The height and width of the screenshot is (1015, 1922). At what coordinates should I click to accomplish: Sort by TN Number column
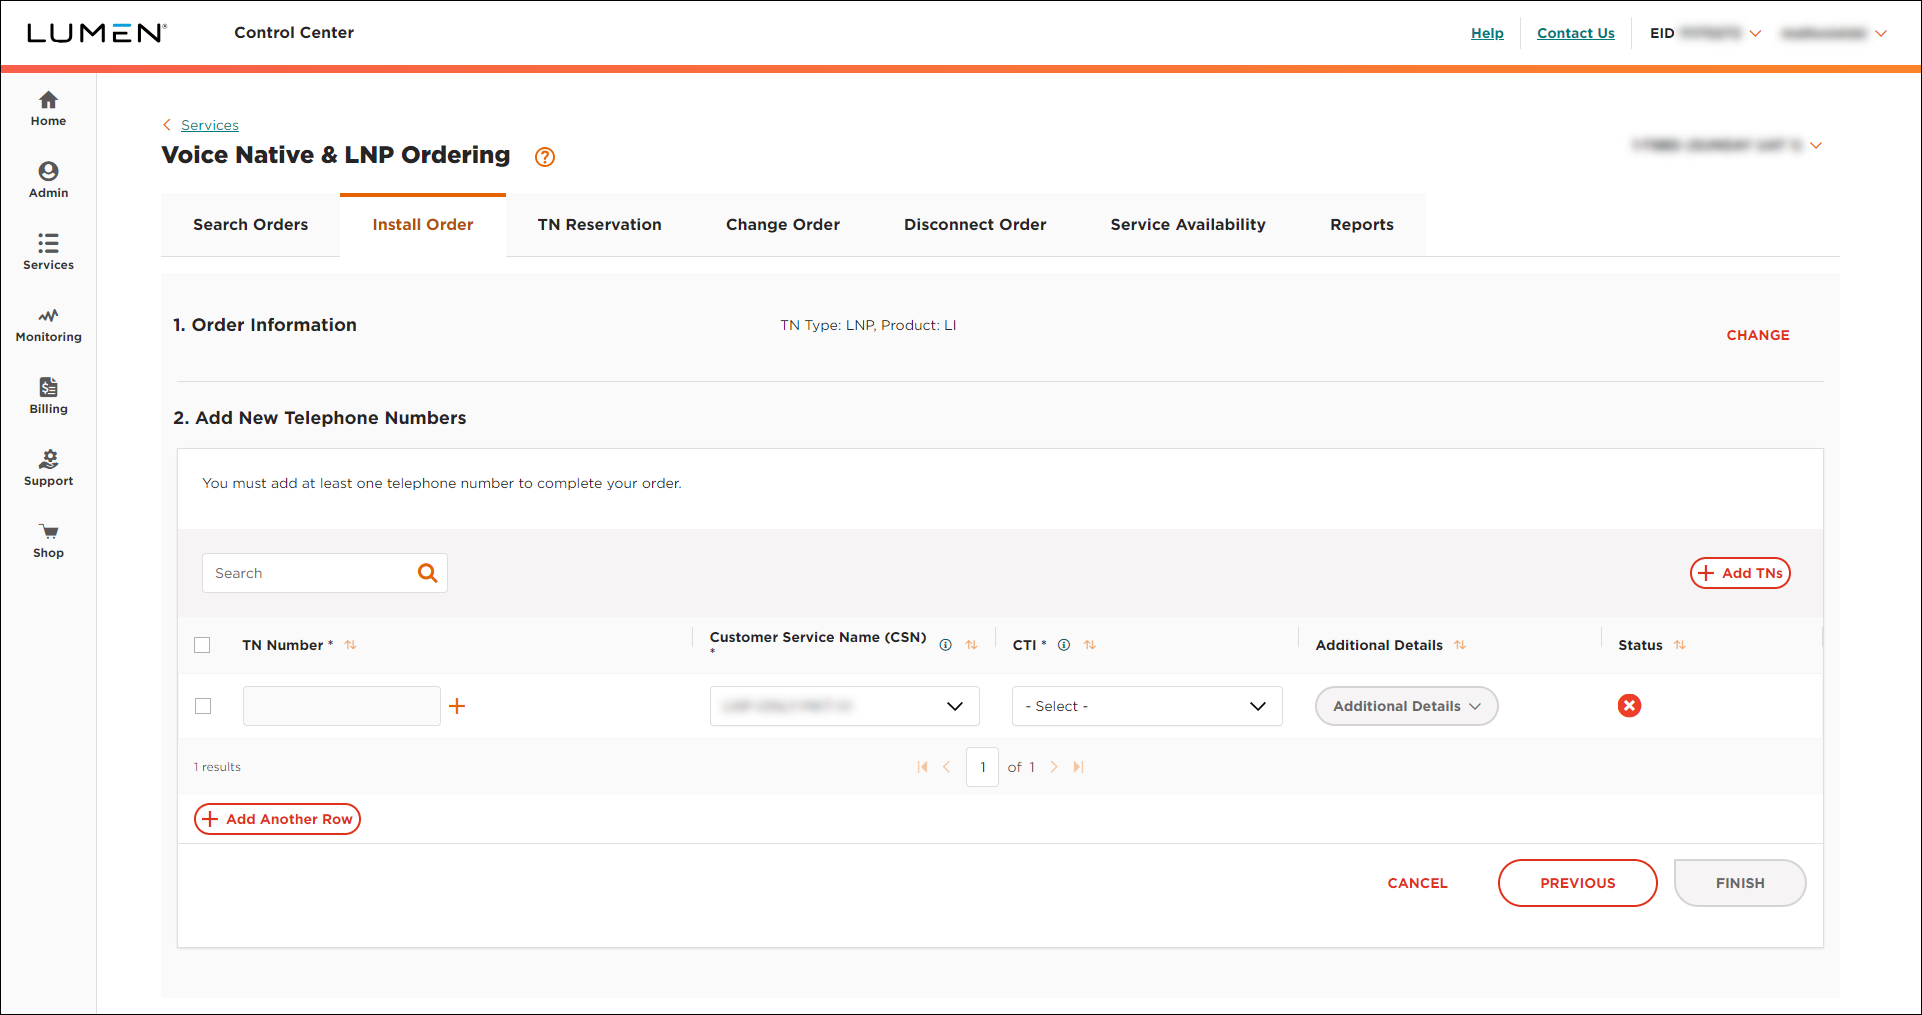pyautogui.click(x=350, y=645)
